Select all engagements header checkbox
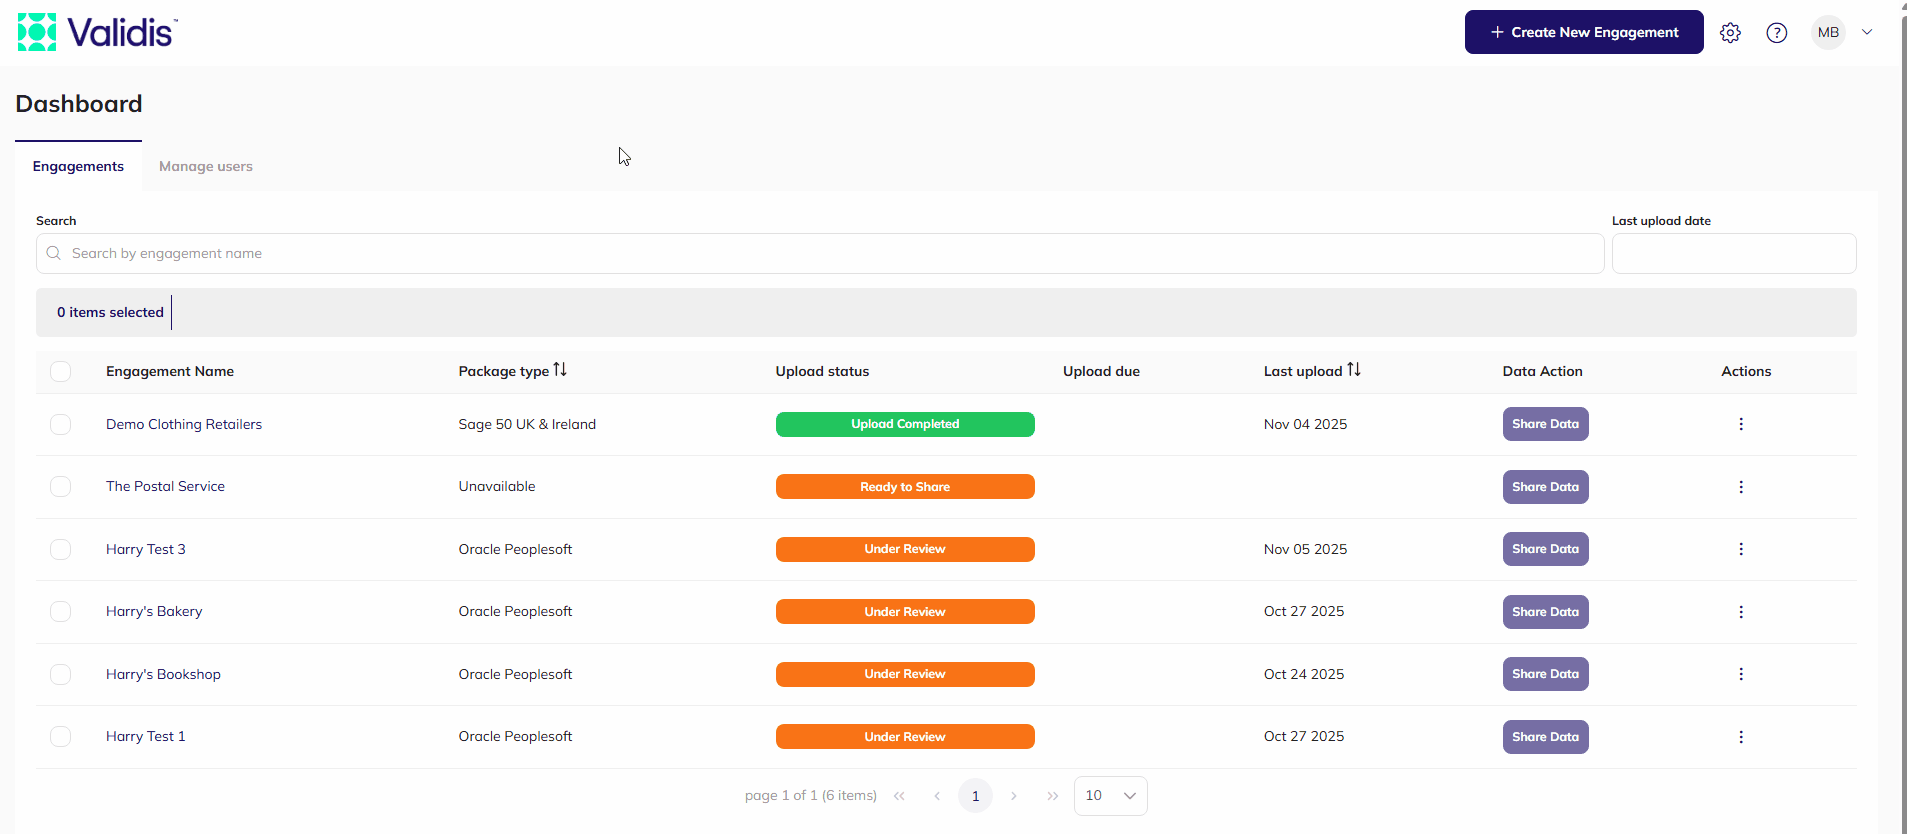 click(x=61, y=371)
